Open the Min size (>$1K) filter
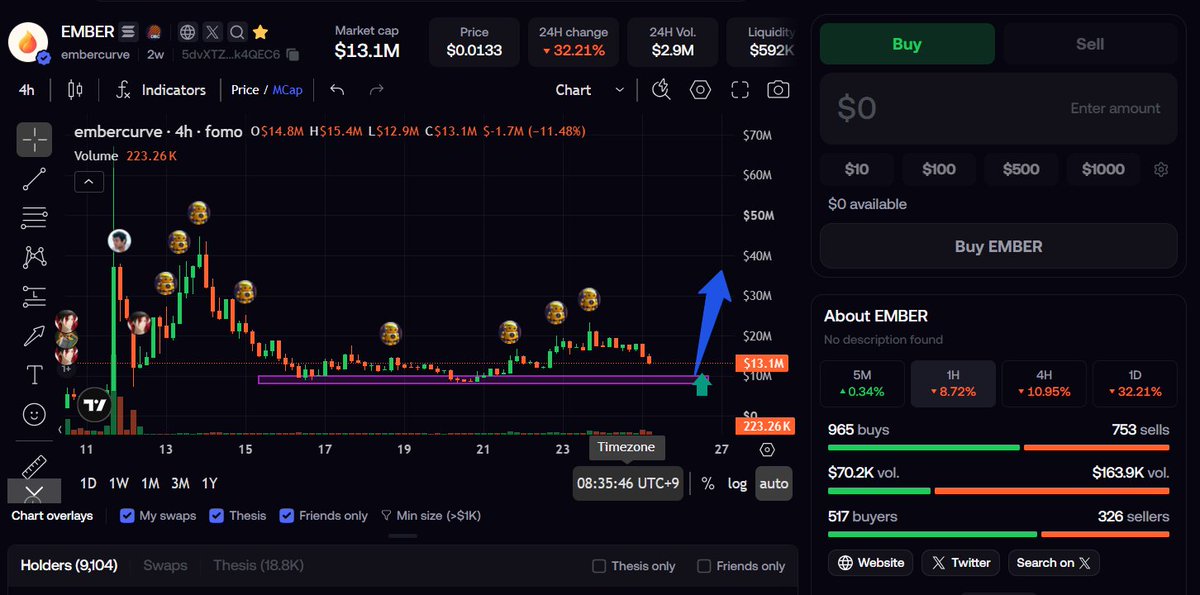The height and width of the screenshot is (595, 1200). pos(431,516)
